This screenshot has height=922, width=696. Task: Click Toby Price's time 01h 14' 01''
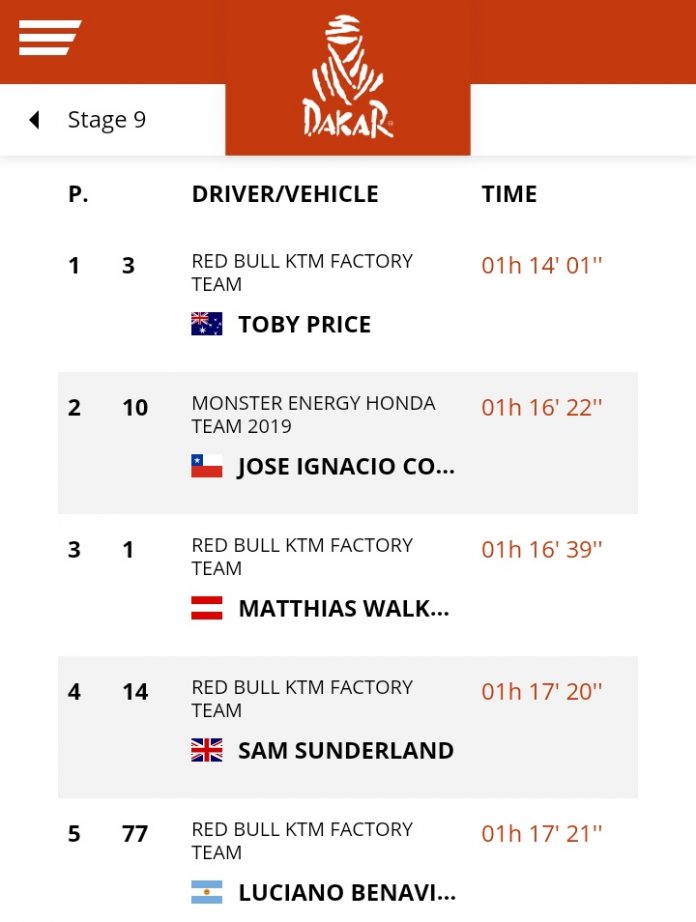point(542,266)
